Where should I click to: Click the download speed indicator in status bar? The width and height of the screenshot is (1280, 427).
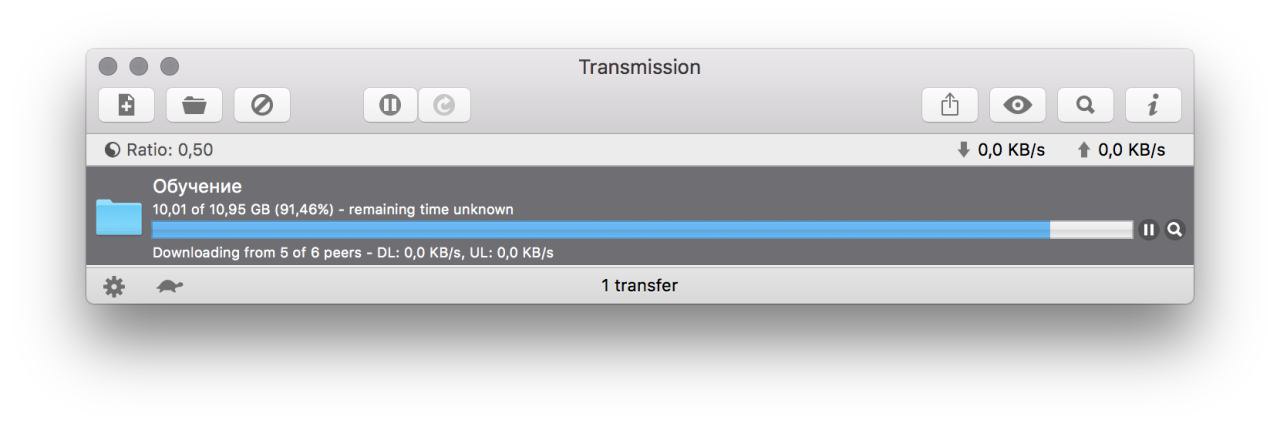1000,150
